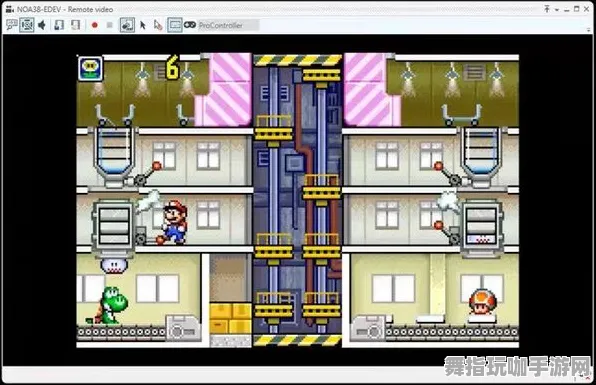This screenshot has height=385, width=596.
Task: Click the magnifier chat icon in toolbar
Action: click(11, 25)
